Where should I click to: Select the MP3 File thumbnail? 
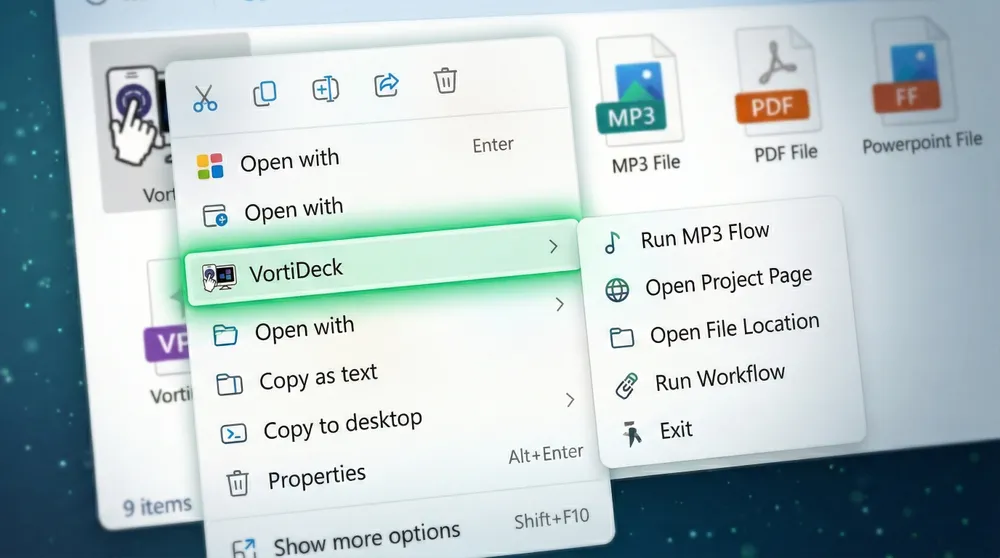638,89
